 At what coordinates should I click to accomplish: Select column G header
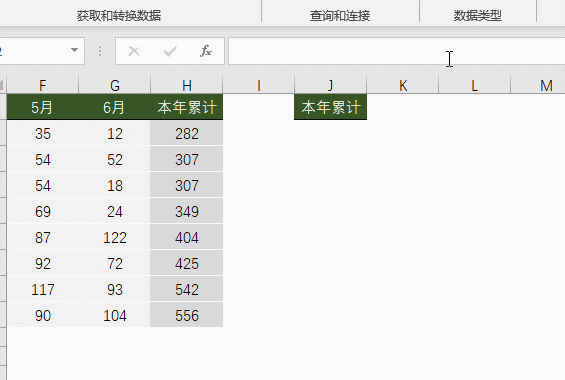tap(115, 86)
